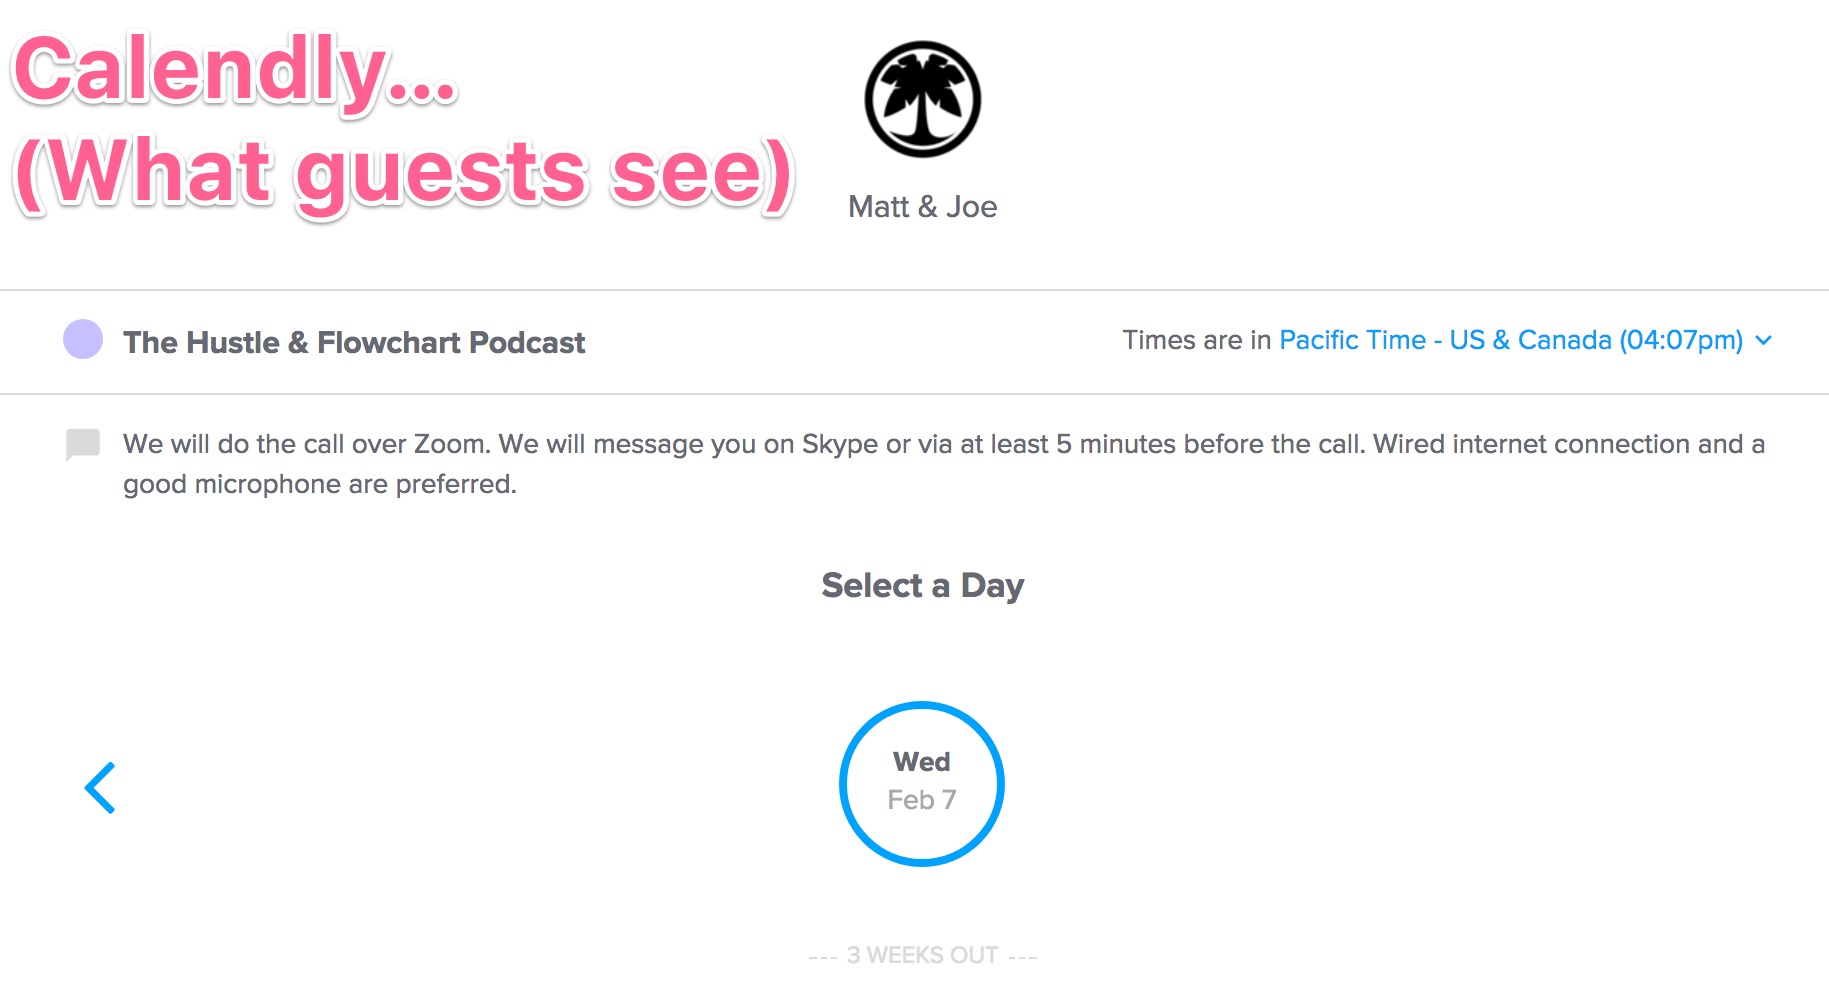This screenshot has width=1829, height=991.
Task: Select the Feb 7 date text
Action: [922, 800]
